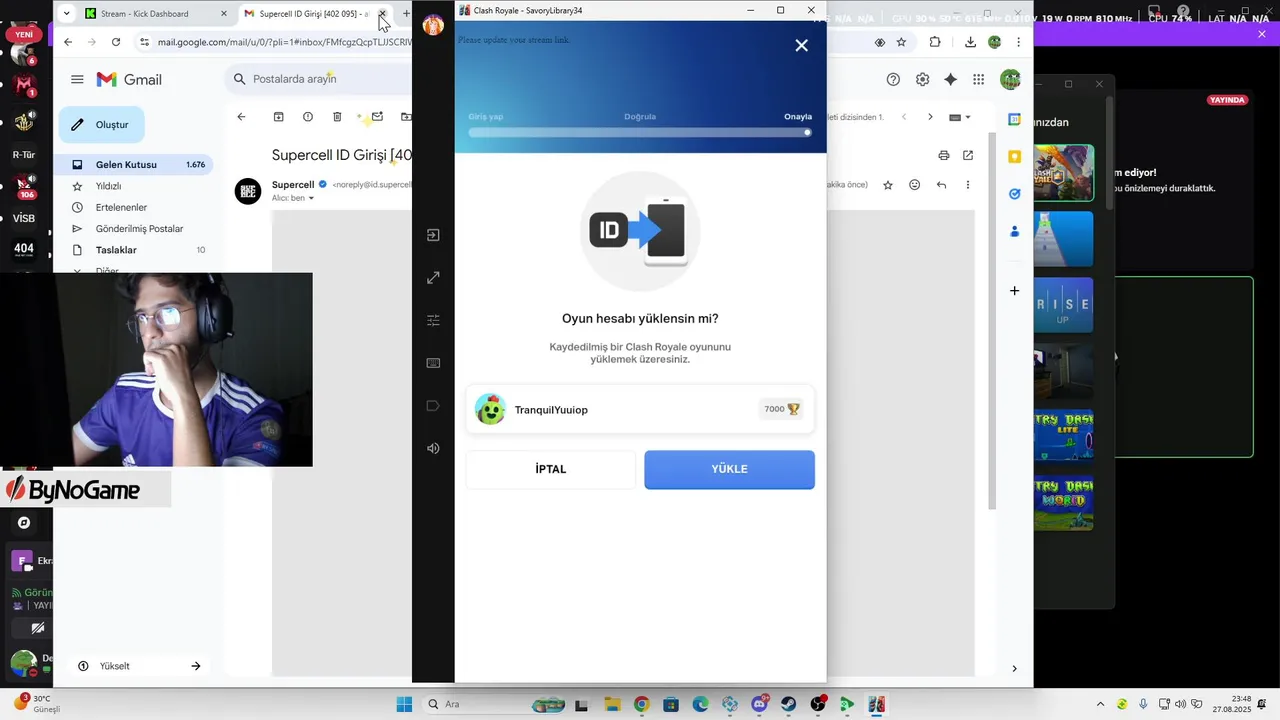Viewport: 1280px width, 720px height.
Task: Open the email's more options three dots
Action: click(967, 185)
